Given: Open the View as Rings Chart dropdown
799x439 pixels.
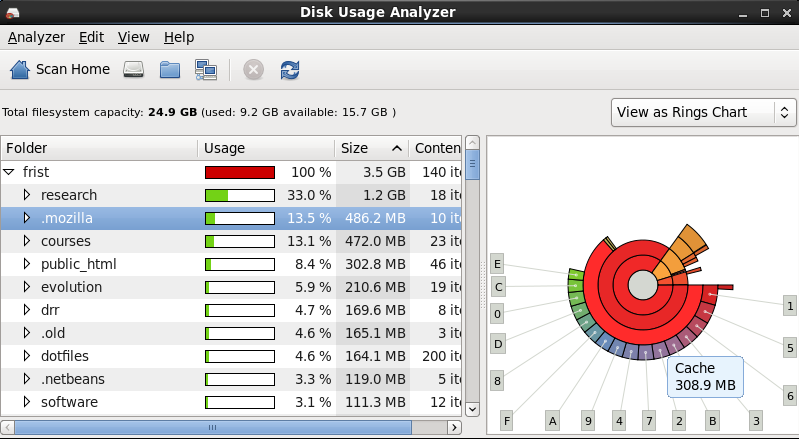Looking at the screenshot, I should [703, 112].
